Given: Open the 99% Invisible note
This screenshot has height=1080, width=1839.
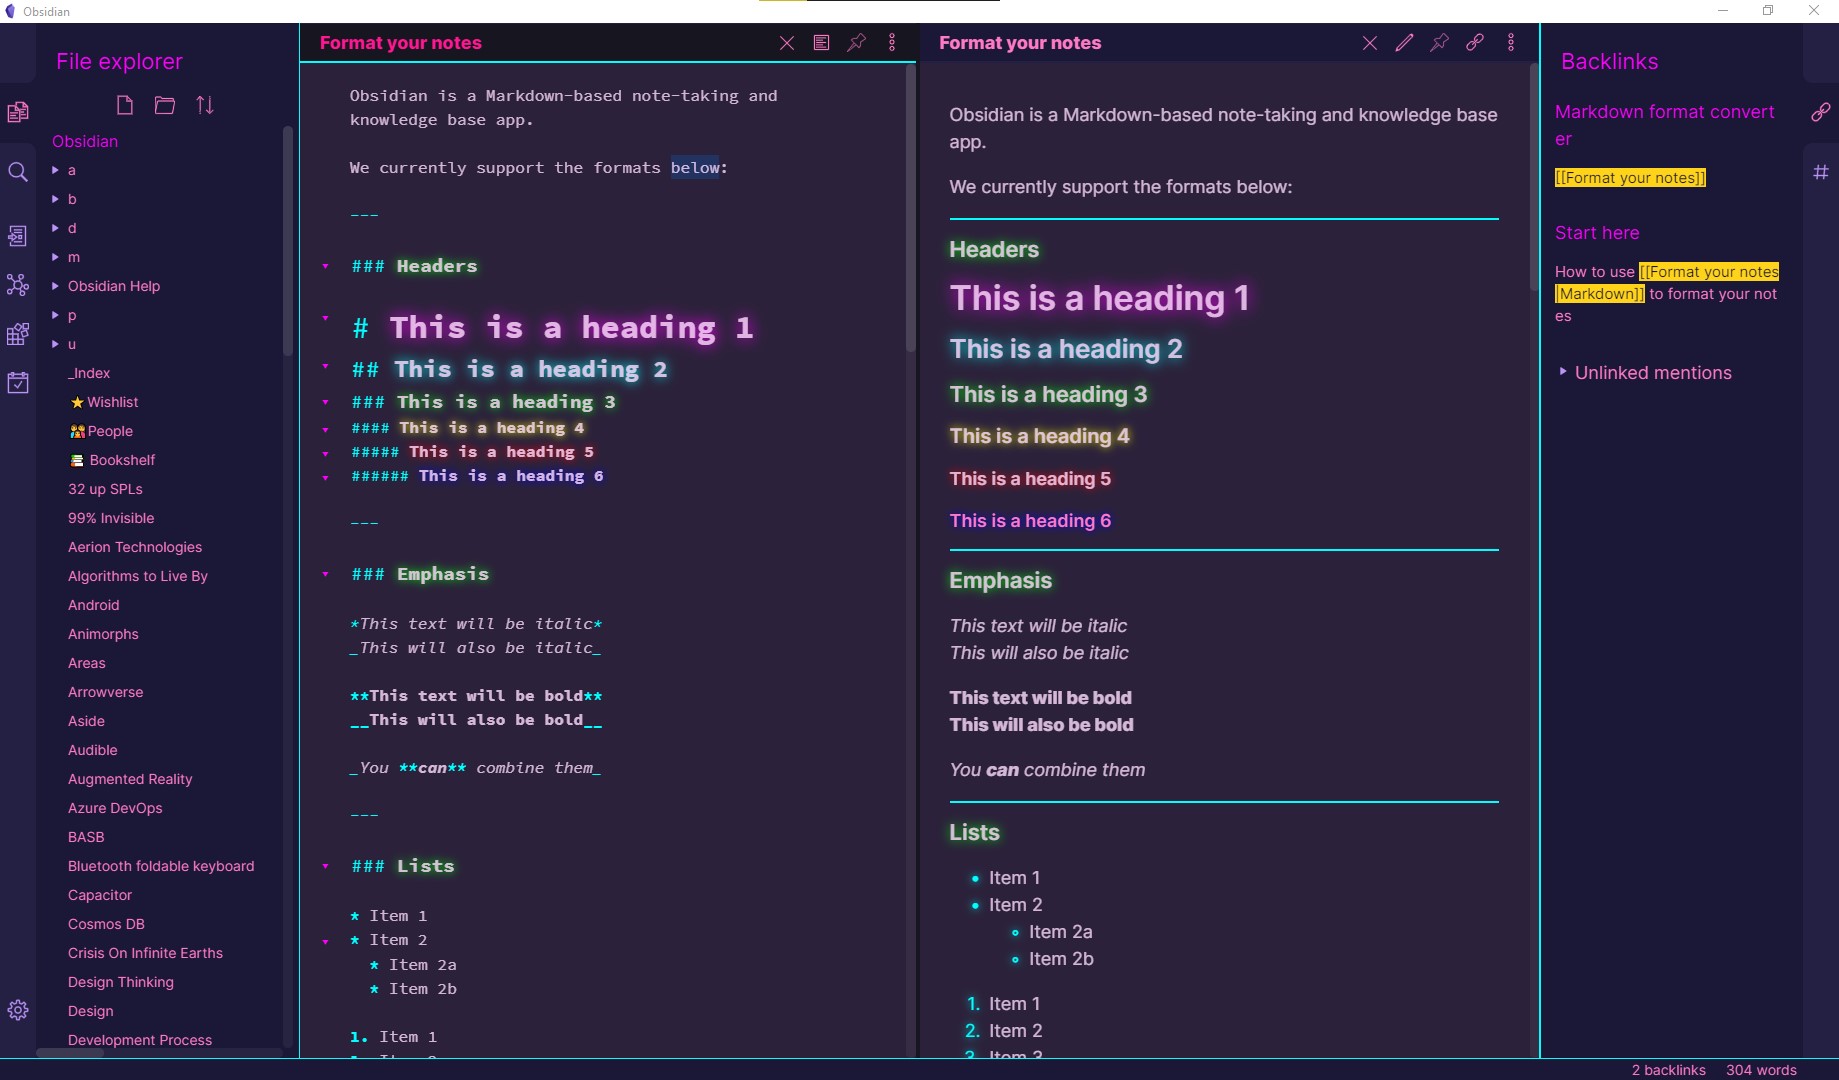Looking at the screenshot, I should coord(111,518).
